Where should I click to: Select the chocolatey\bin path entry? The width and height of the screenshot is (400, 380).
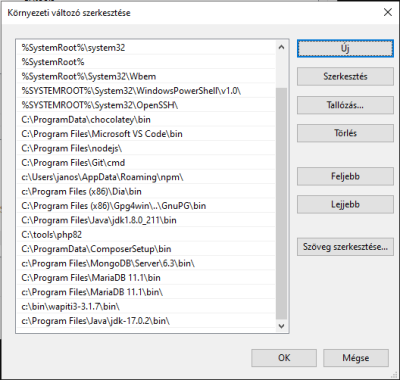146,119
